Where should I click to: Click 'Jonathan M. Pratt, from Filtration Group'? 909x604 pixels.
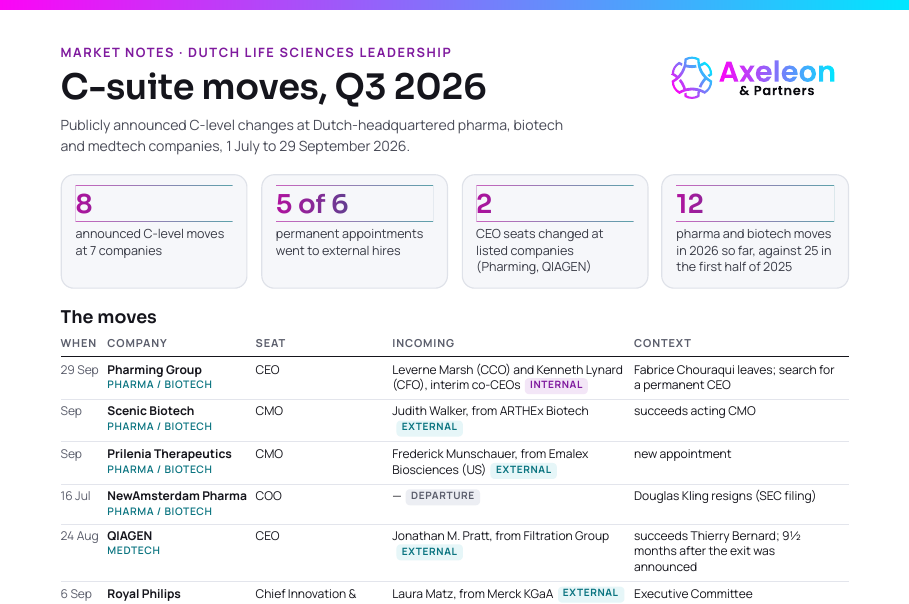500,536
